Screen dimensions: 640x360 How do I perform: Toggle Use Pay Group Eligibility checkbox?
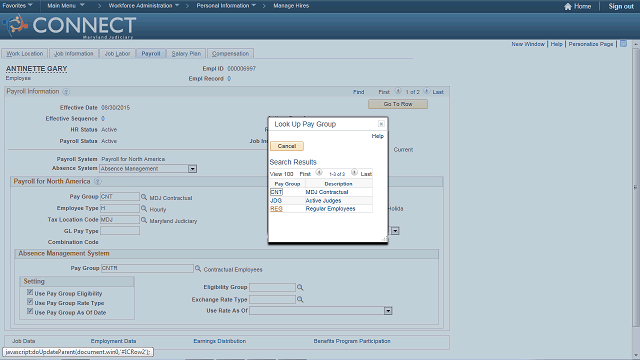pos(30,292)
